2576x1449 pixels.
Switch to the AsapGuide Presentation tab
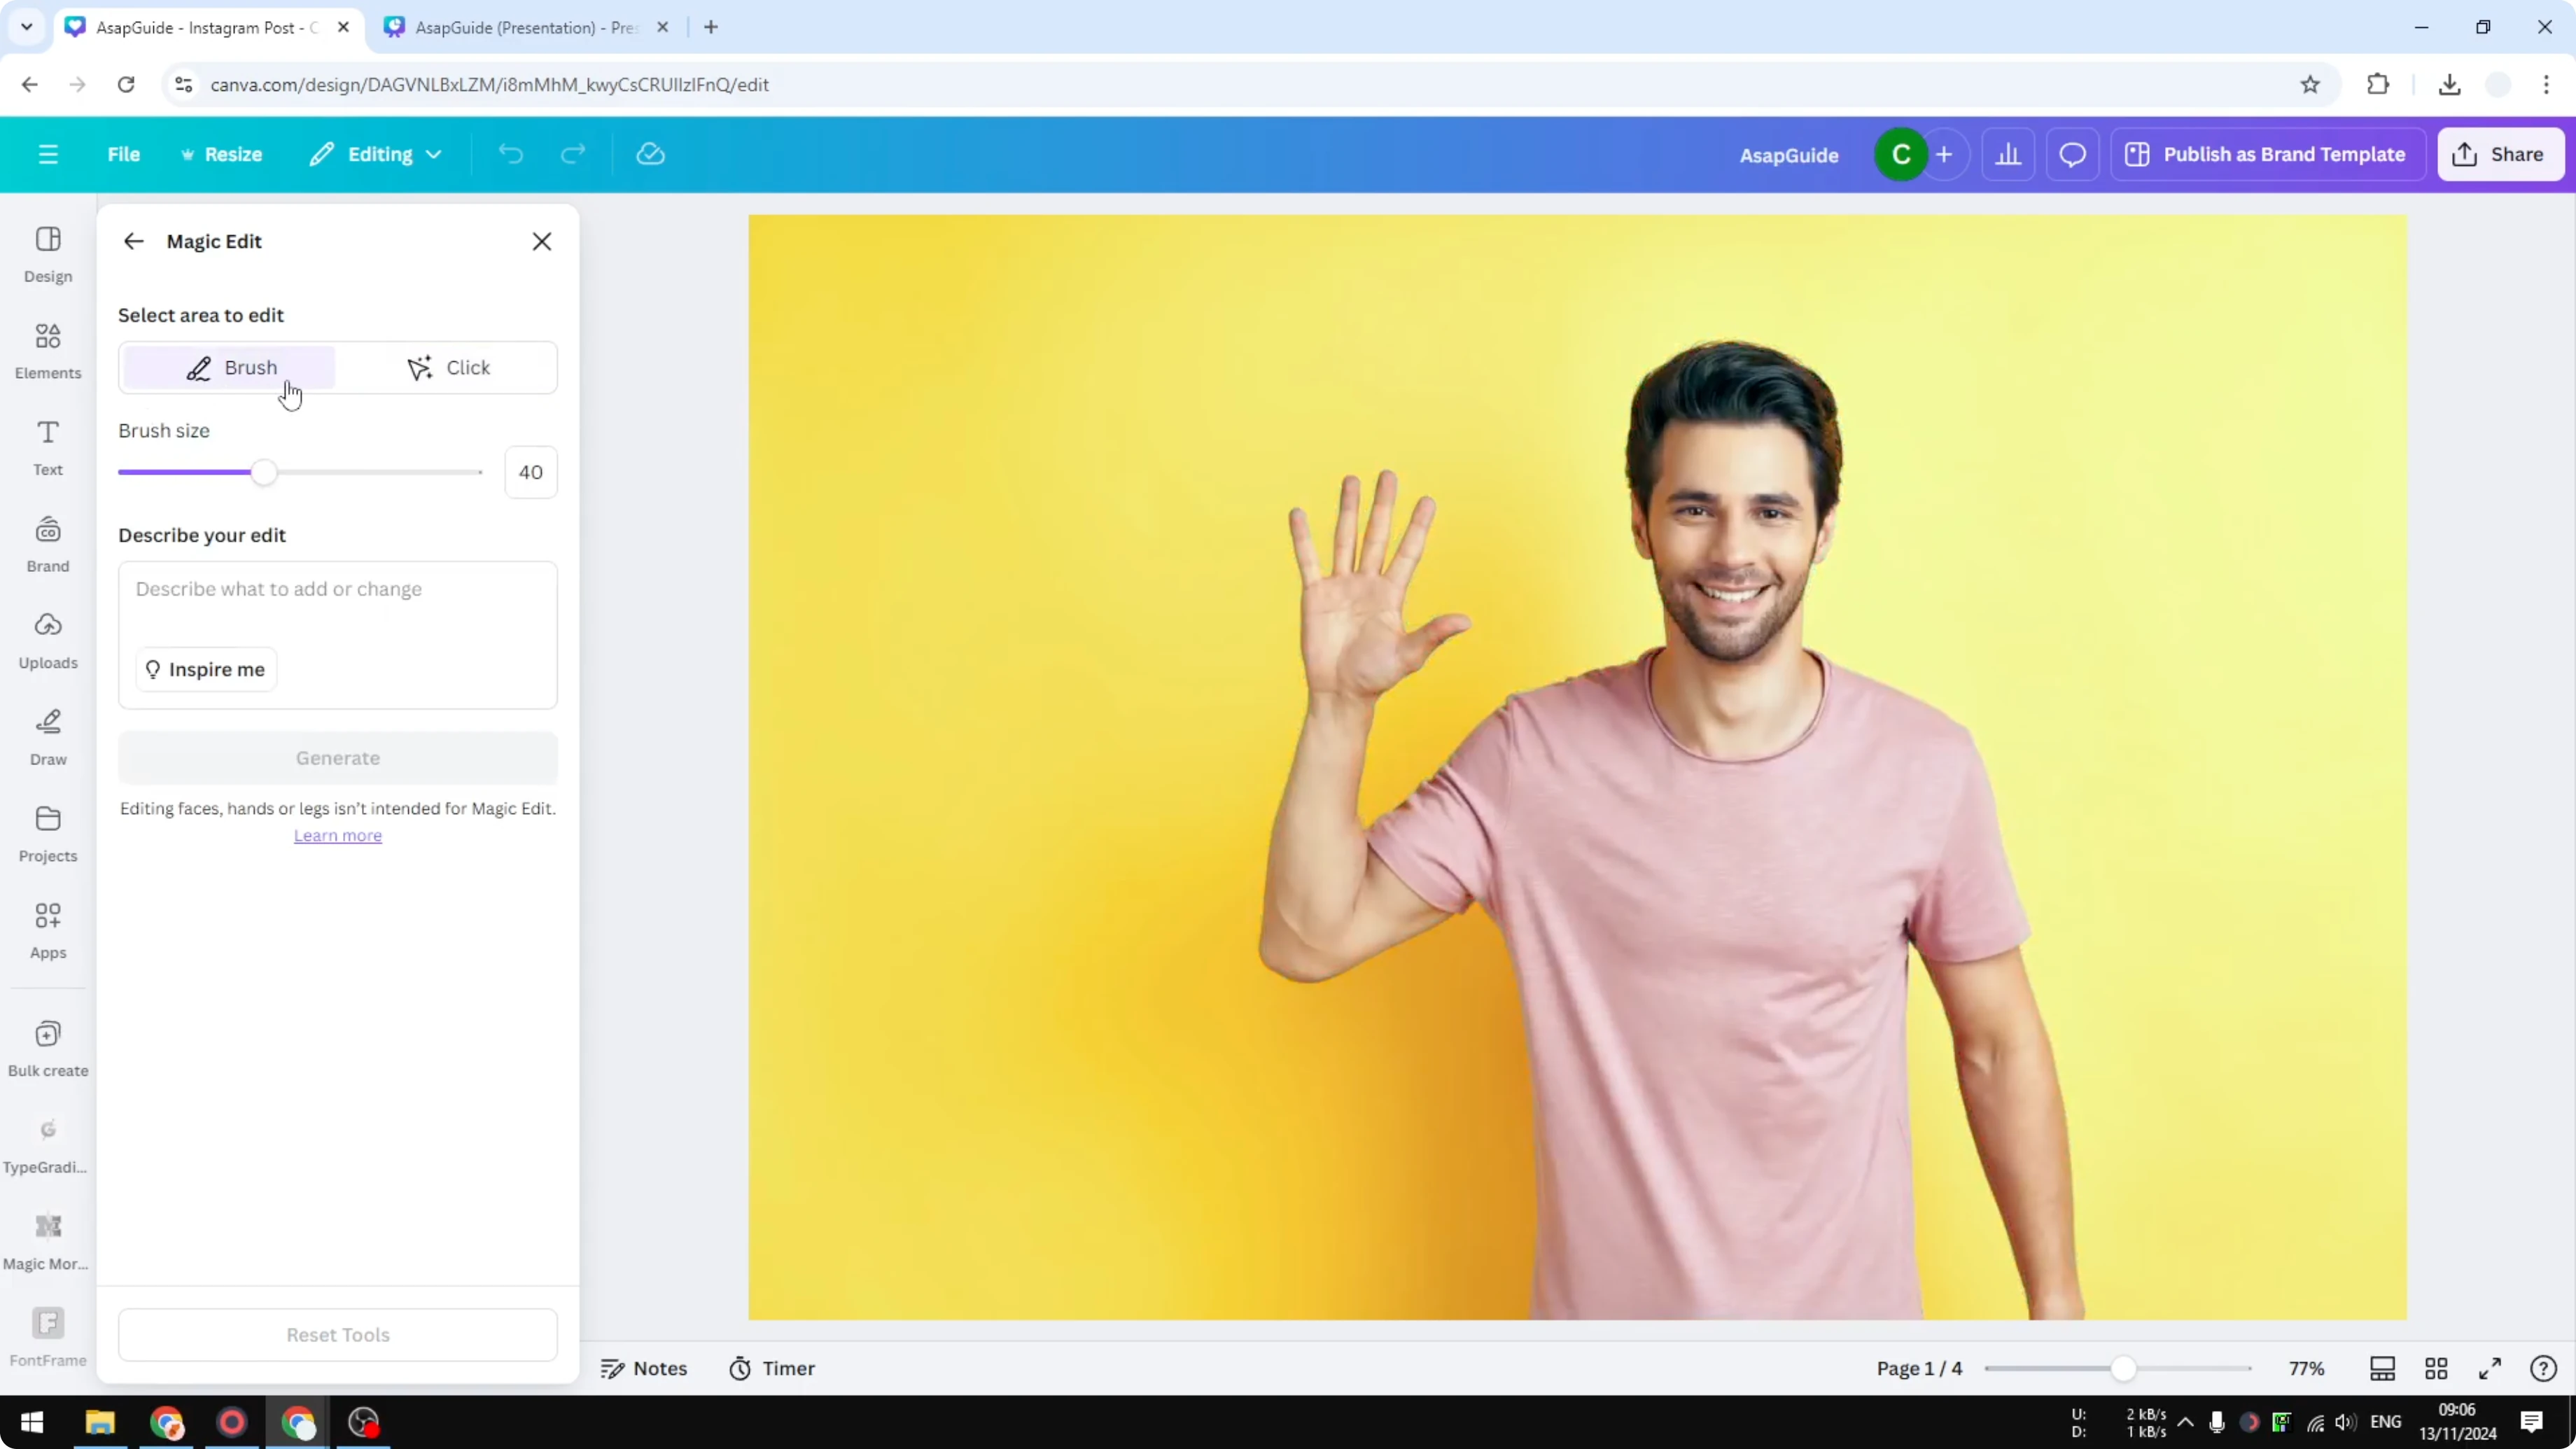[520, 27]
